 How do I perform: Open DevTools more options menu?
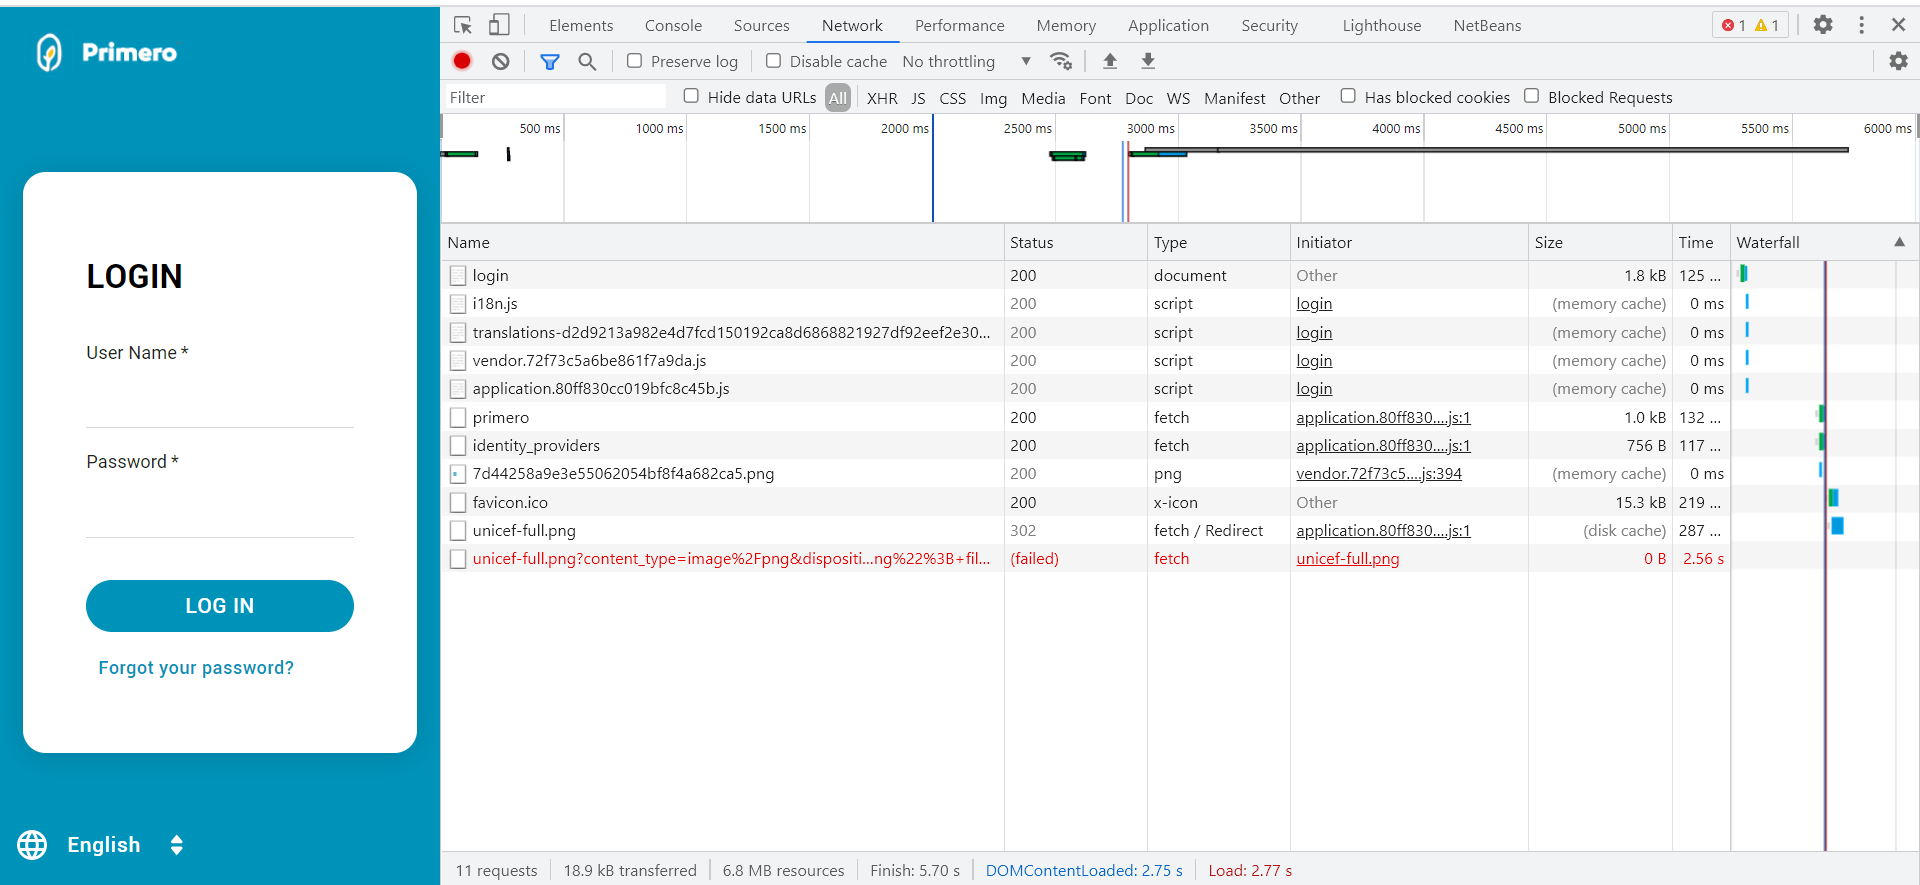[1861, 25]
